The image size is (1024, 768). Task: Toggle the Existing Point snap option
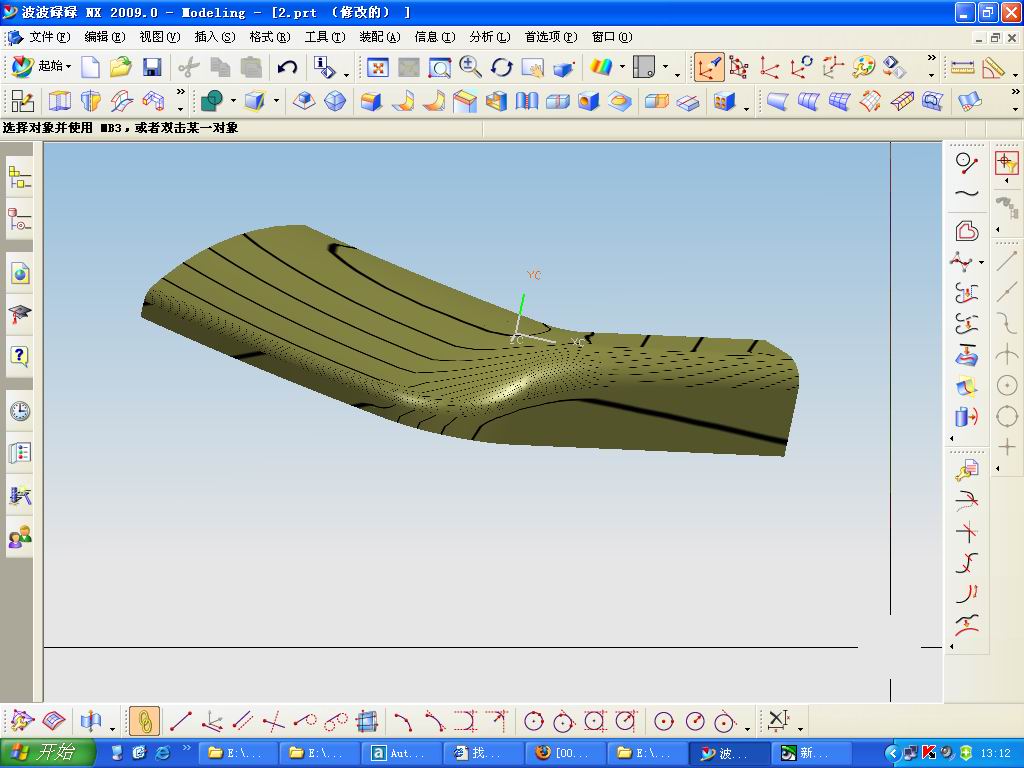(x=1006, y=447)
